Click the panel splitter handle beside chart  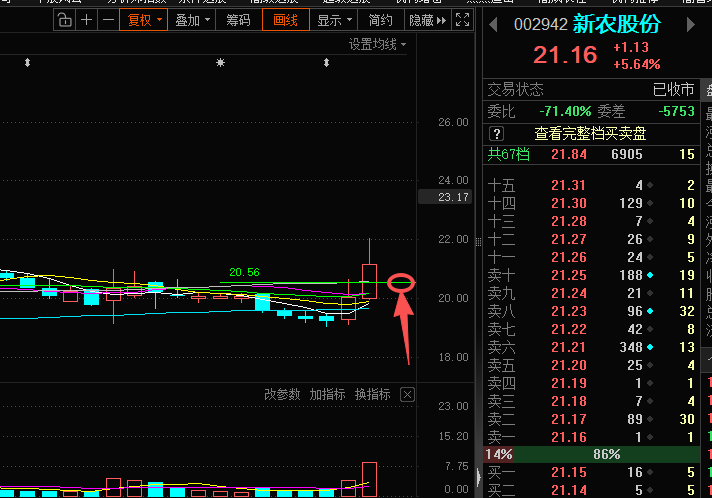478,242
